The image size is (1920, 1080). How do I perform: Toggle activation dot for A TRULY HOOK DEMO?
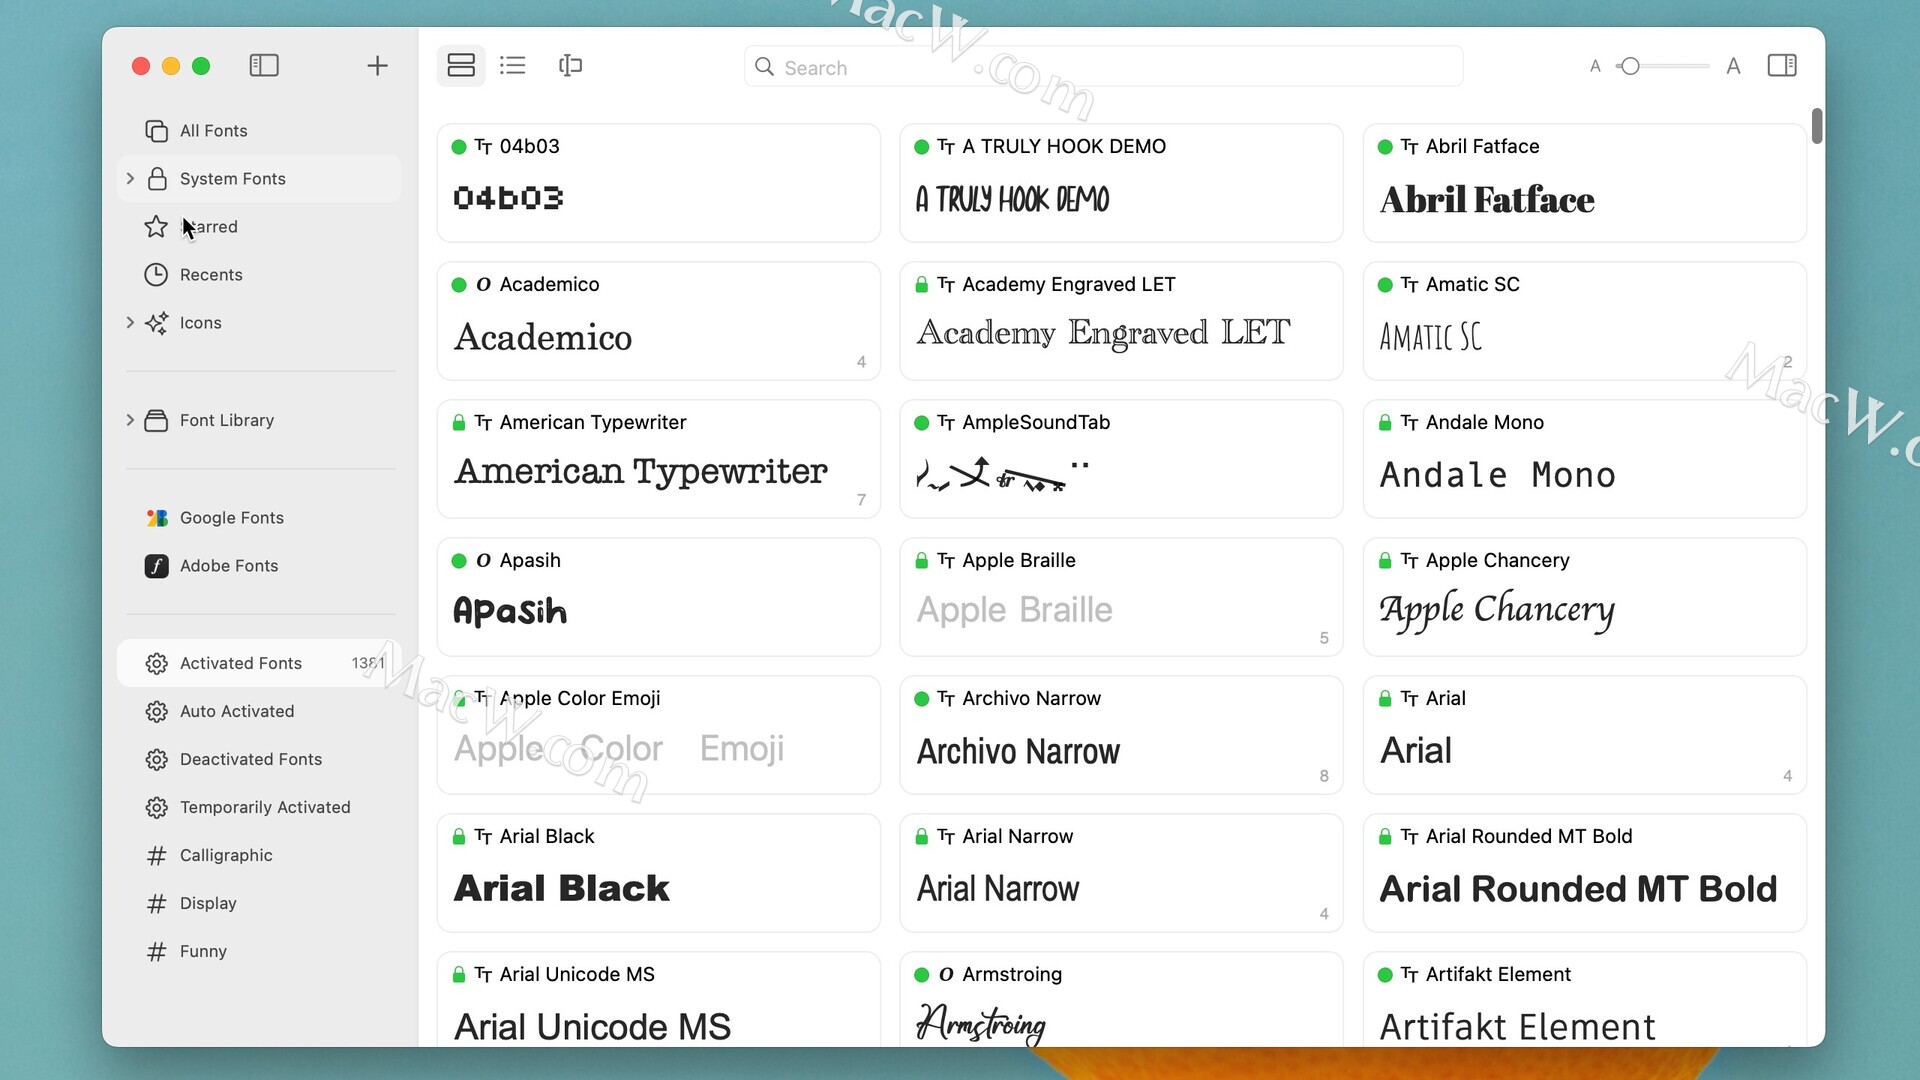(x=922, y=147)
